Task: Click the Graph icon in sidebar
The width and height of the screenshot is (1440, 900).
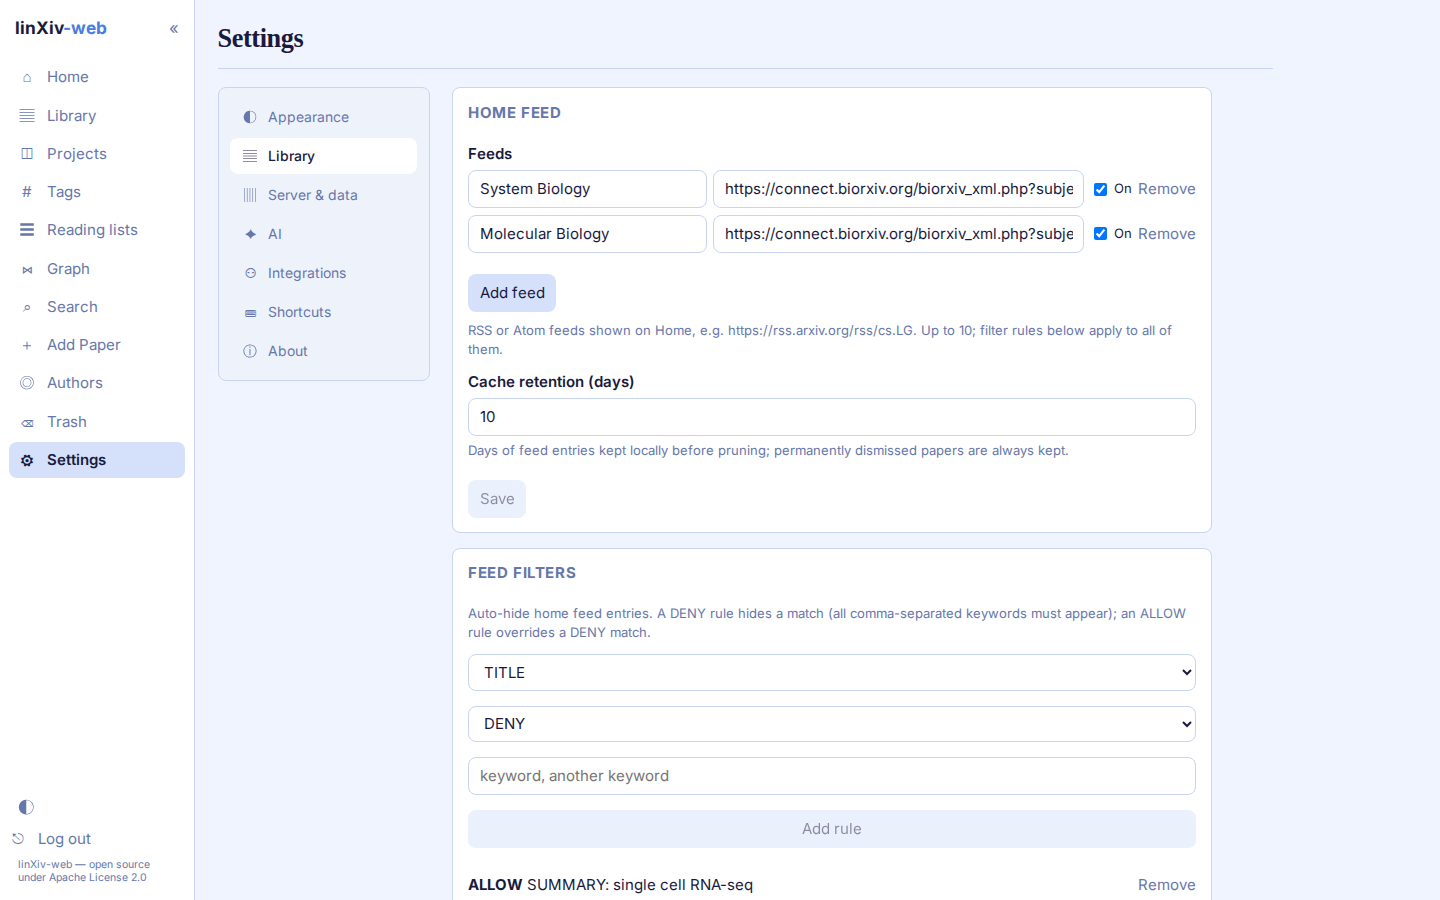Action: (27, 269)
